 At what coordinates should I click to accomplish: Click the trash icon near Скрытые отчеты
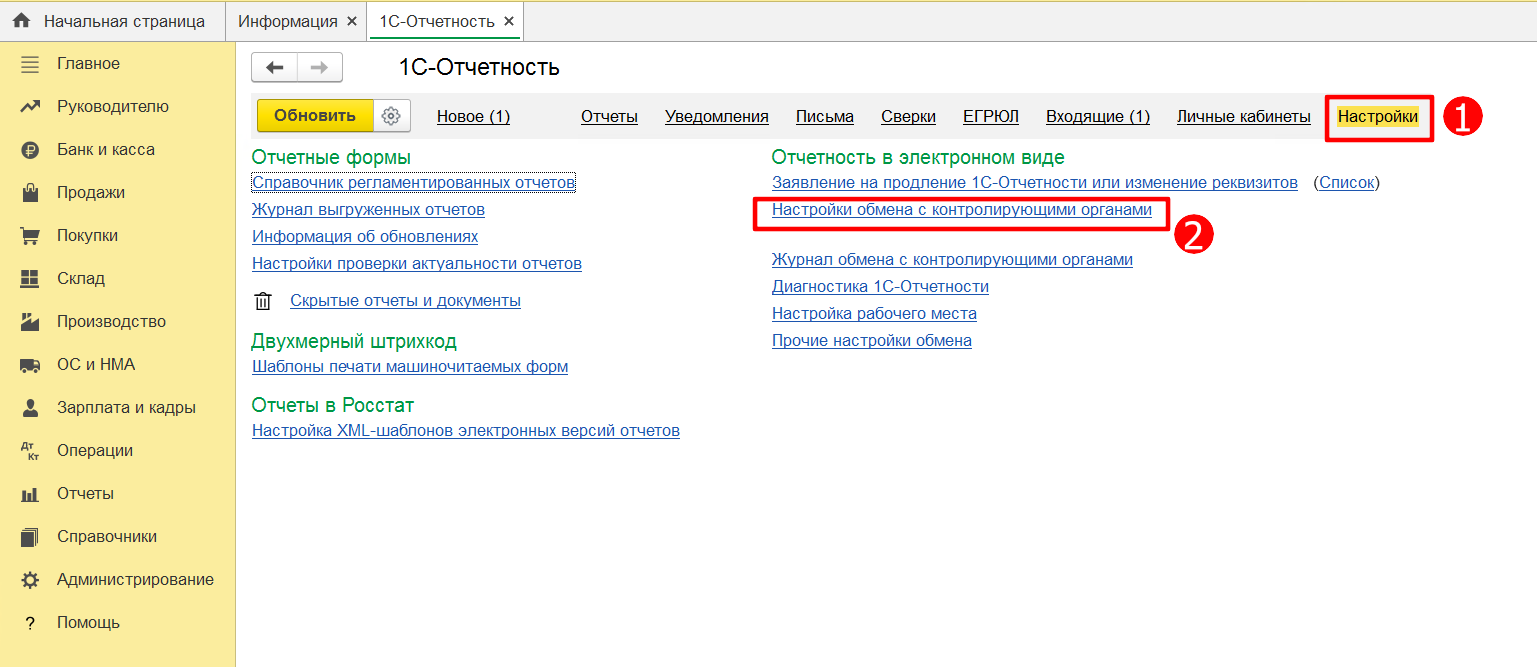(x=263, y=301)
